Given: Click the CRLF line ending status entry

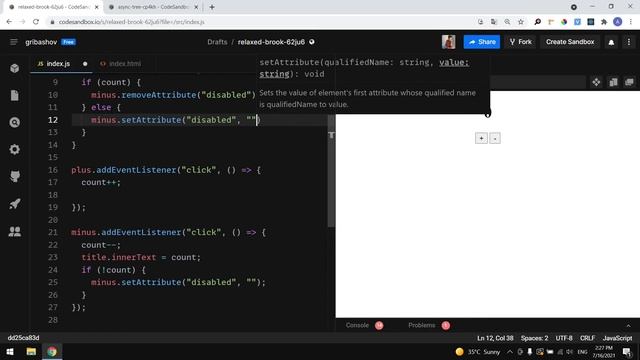Looking at the screenshot, I should [x=587, y=338].
